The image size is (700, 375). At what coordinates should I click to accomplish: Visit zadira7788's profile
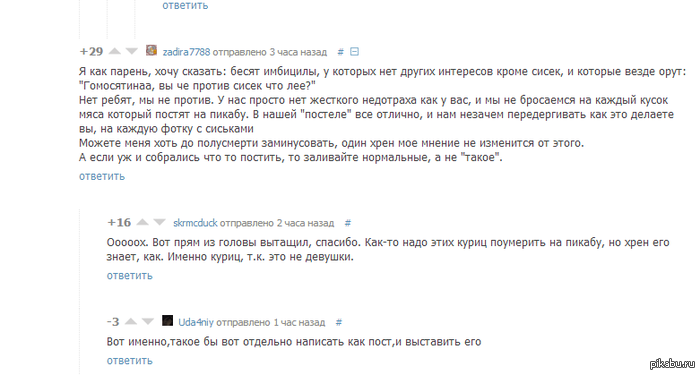click(186, 52)
